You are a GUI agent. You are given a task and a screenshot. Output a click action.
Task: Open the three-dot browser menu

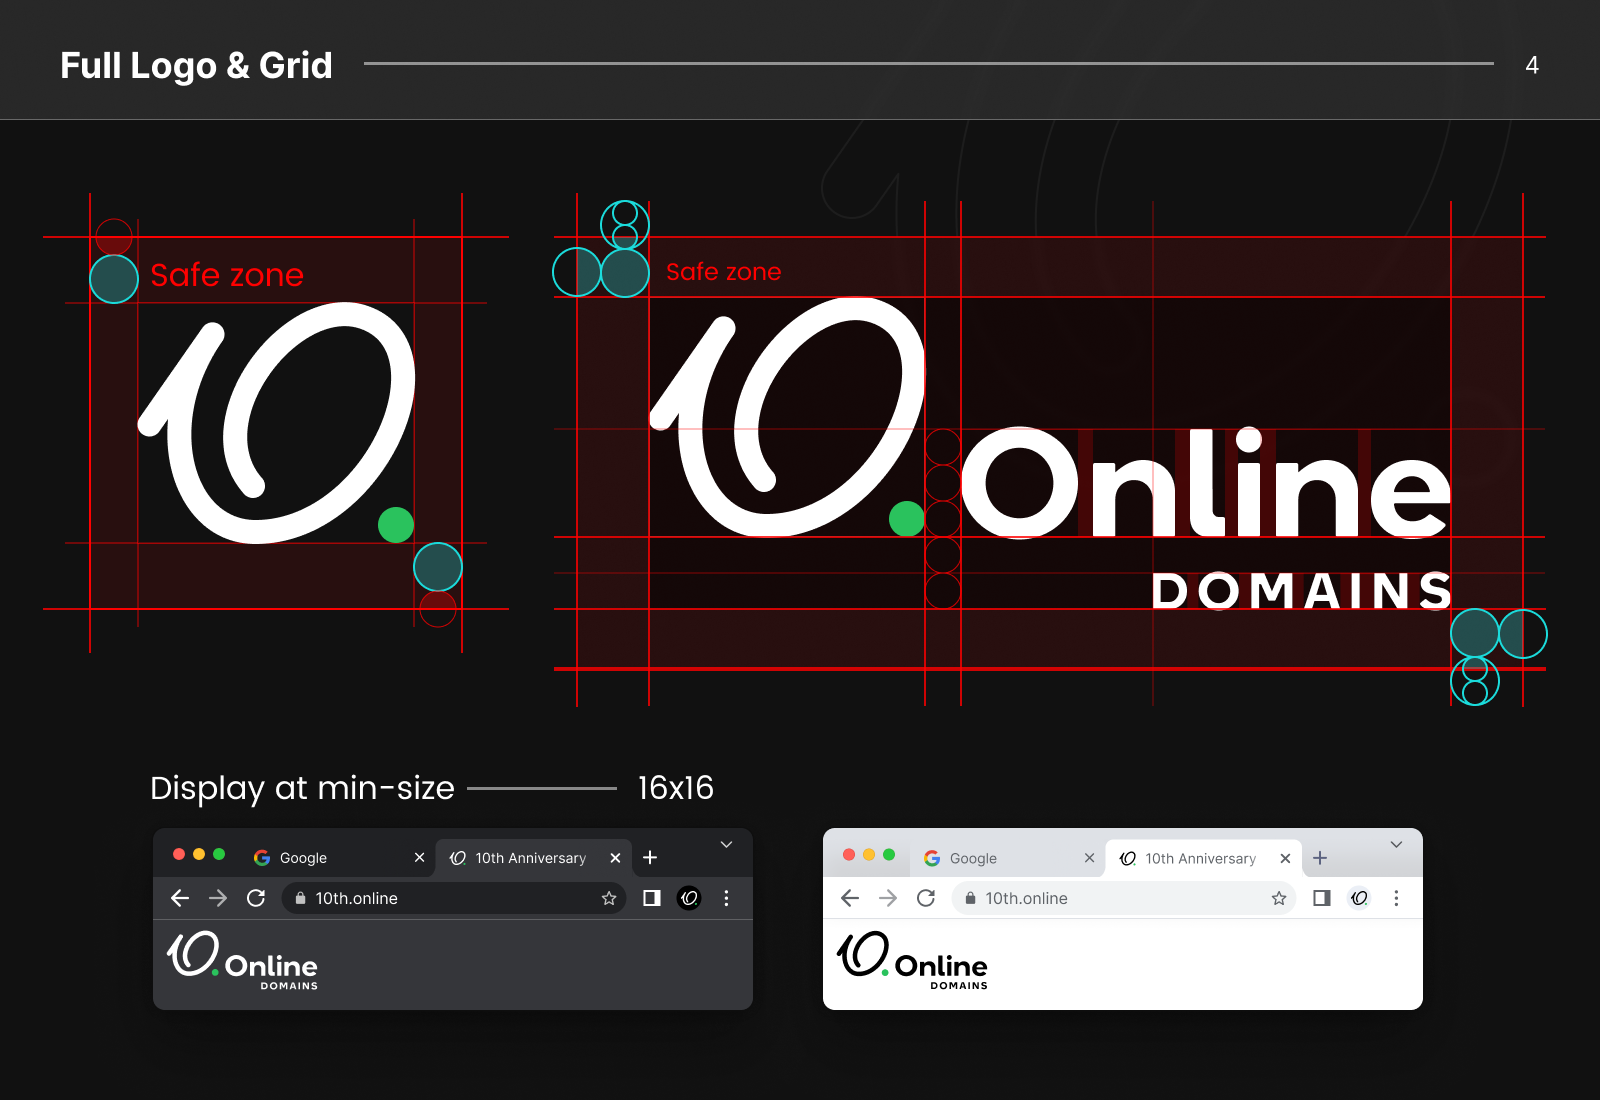727,898
